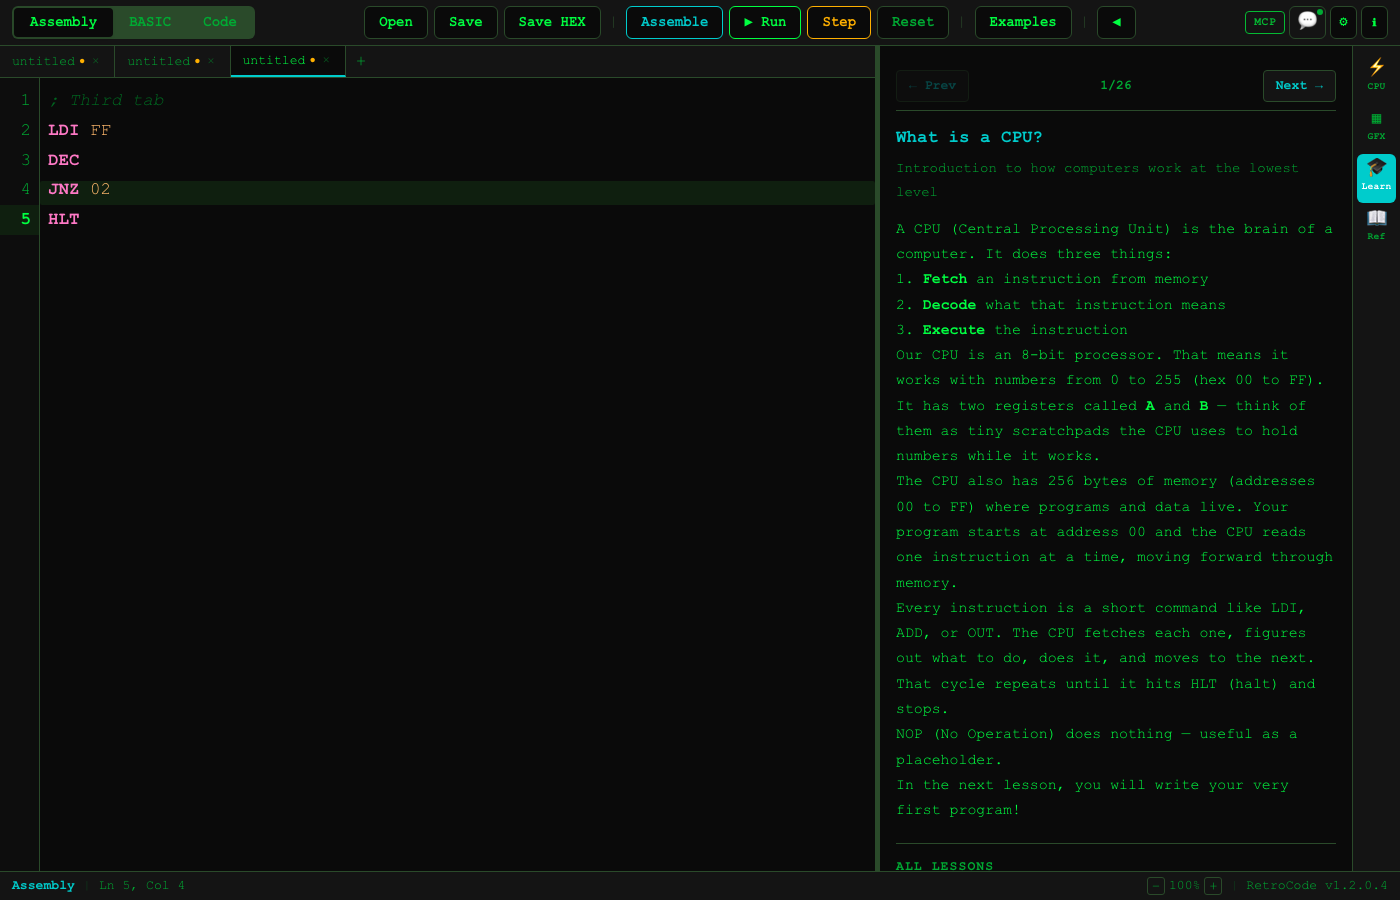Collapse the lesson panel with the arrow toggle
Viewport: 1400px width, 900px height.
pos(1116,21)
